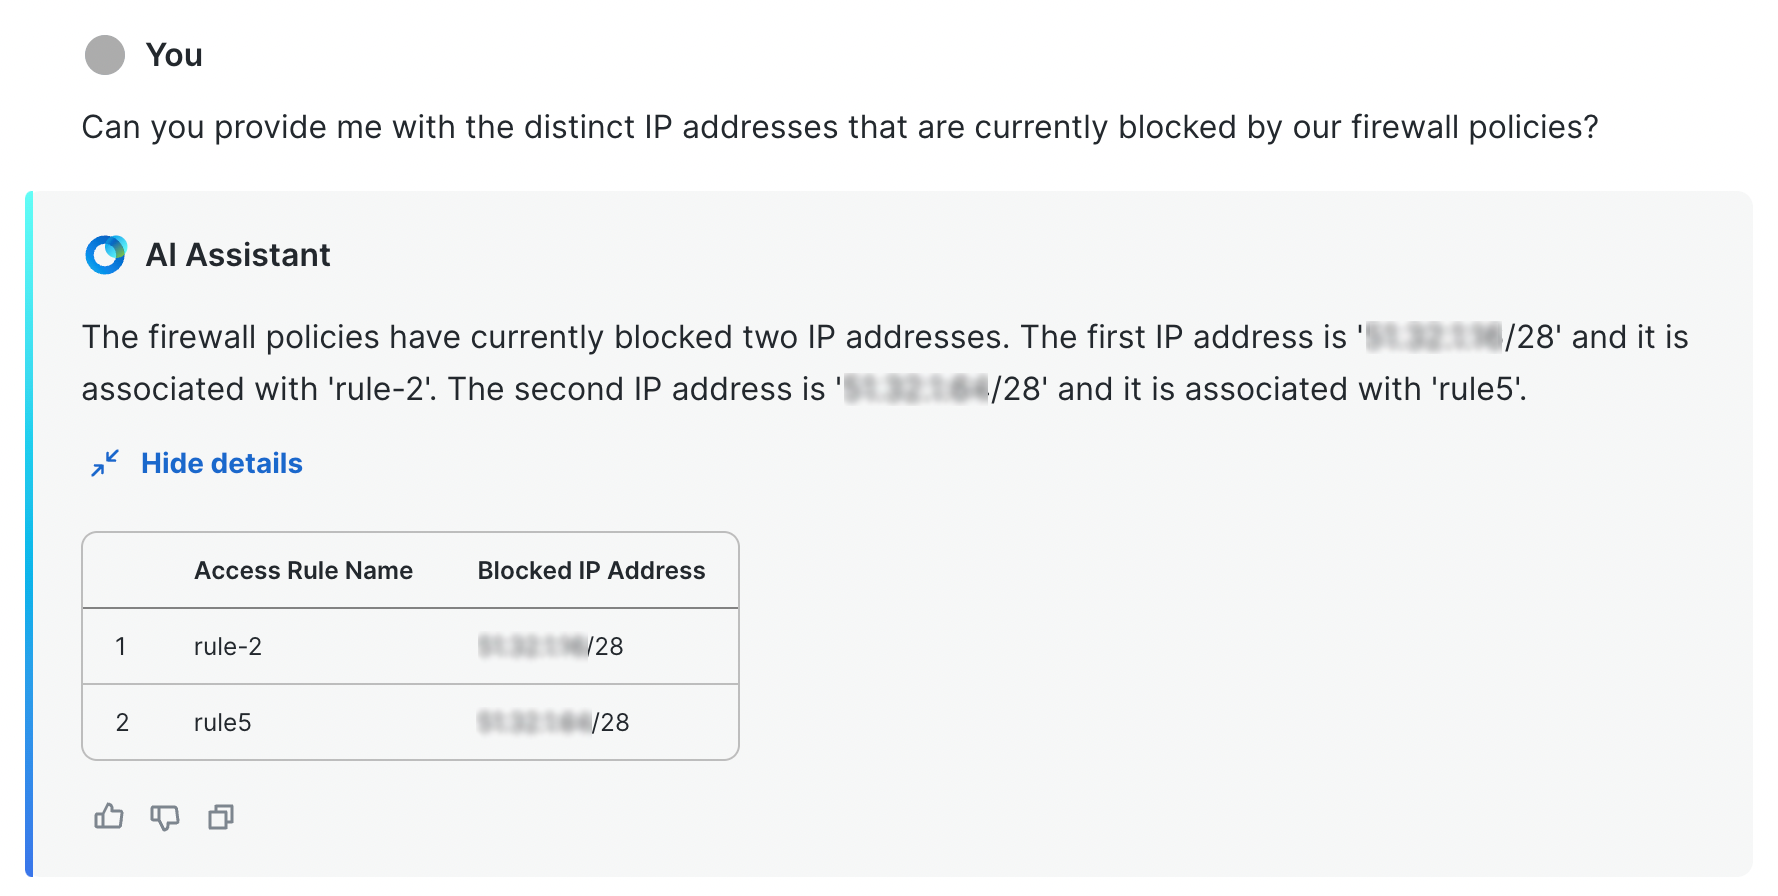The image size is (1778, 896).
Task: Collapse details using the Hide details control
Action: (220, 462)
